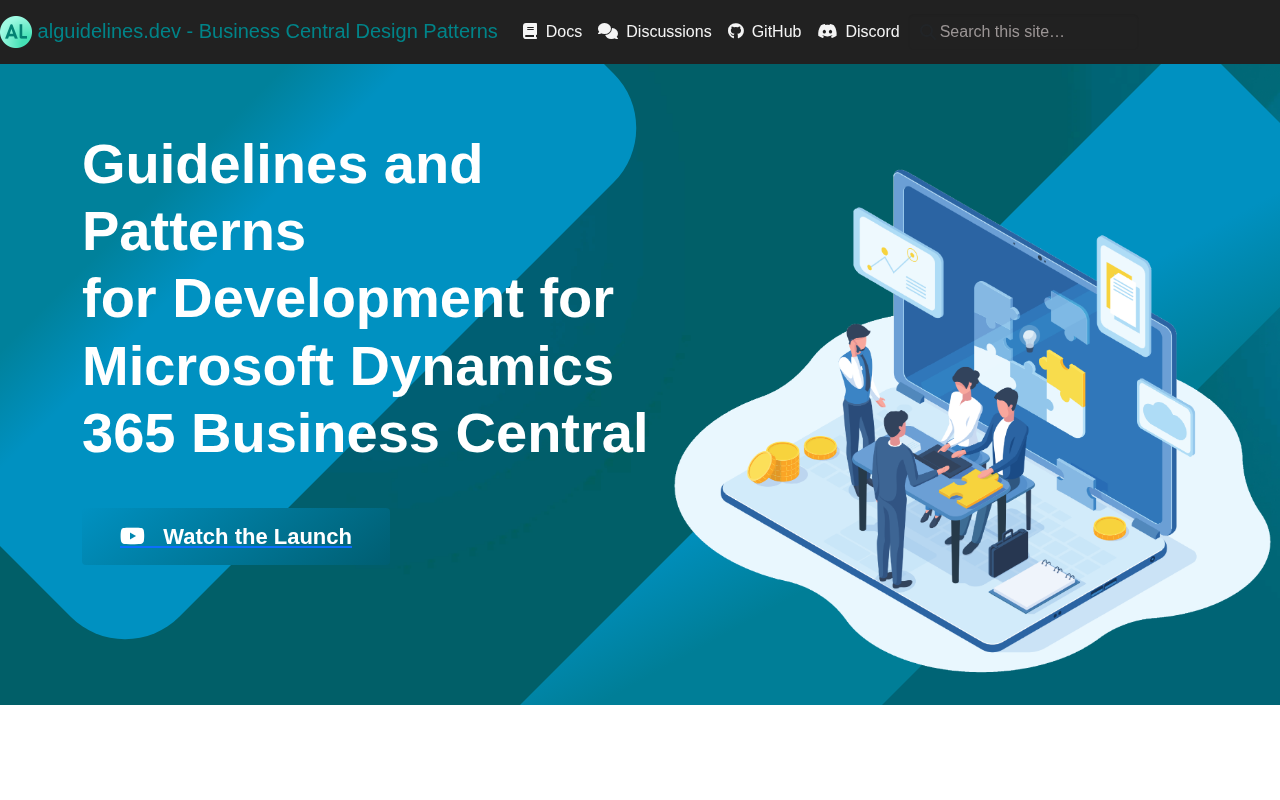Click the cloud panel in the illustration

[x=1165, y=418]
